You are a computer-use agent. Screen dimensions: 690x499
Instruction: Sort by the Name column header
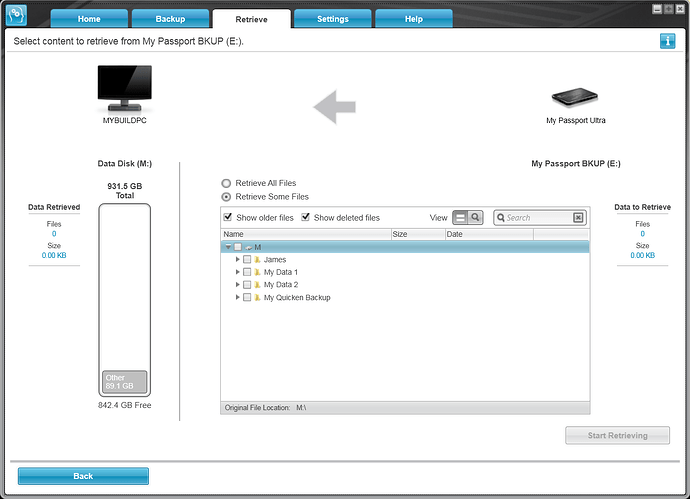tap(306, 234)
